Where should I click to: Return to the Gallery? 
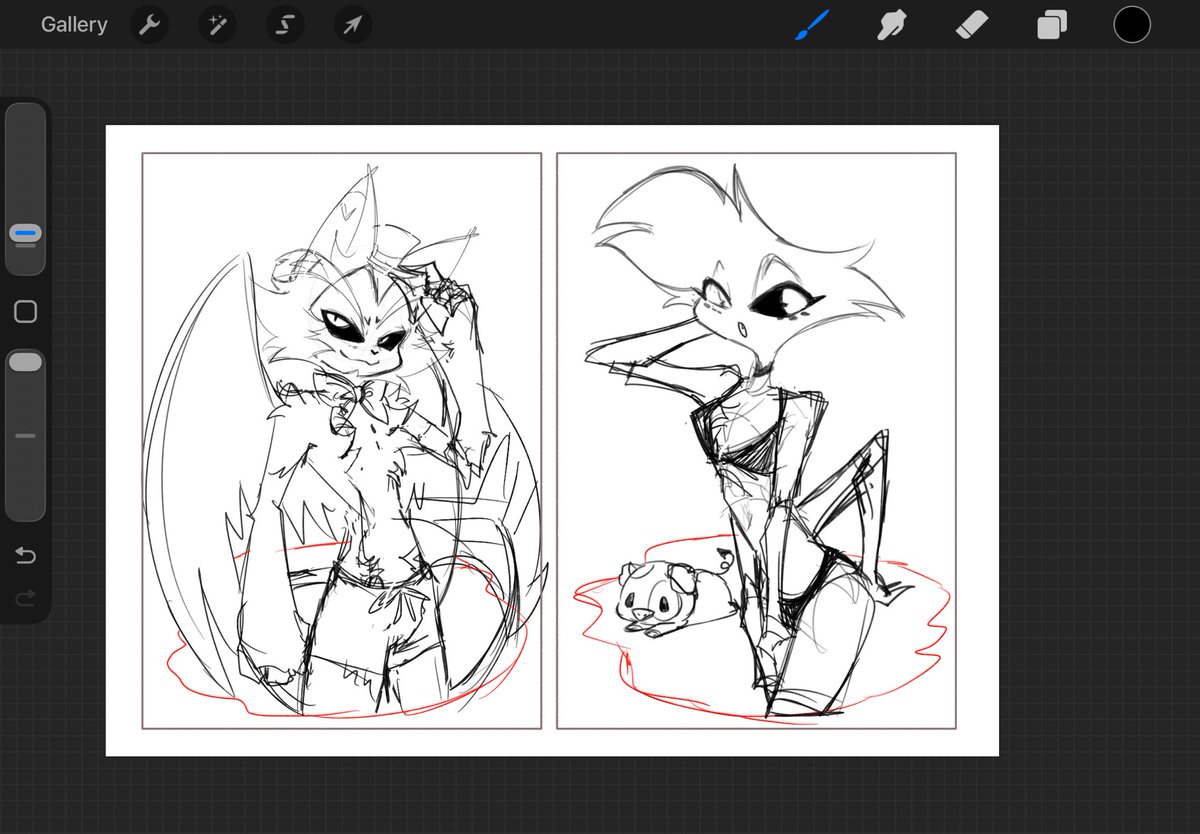tap(74, 25)
